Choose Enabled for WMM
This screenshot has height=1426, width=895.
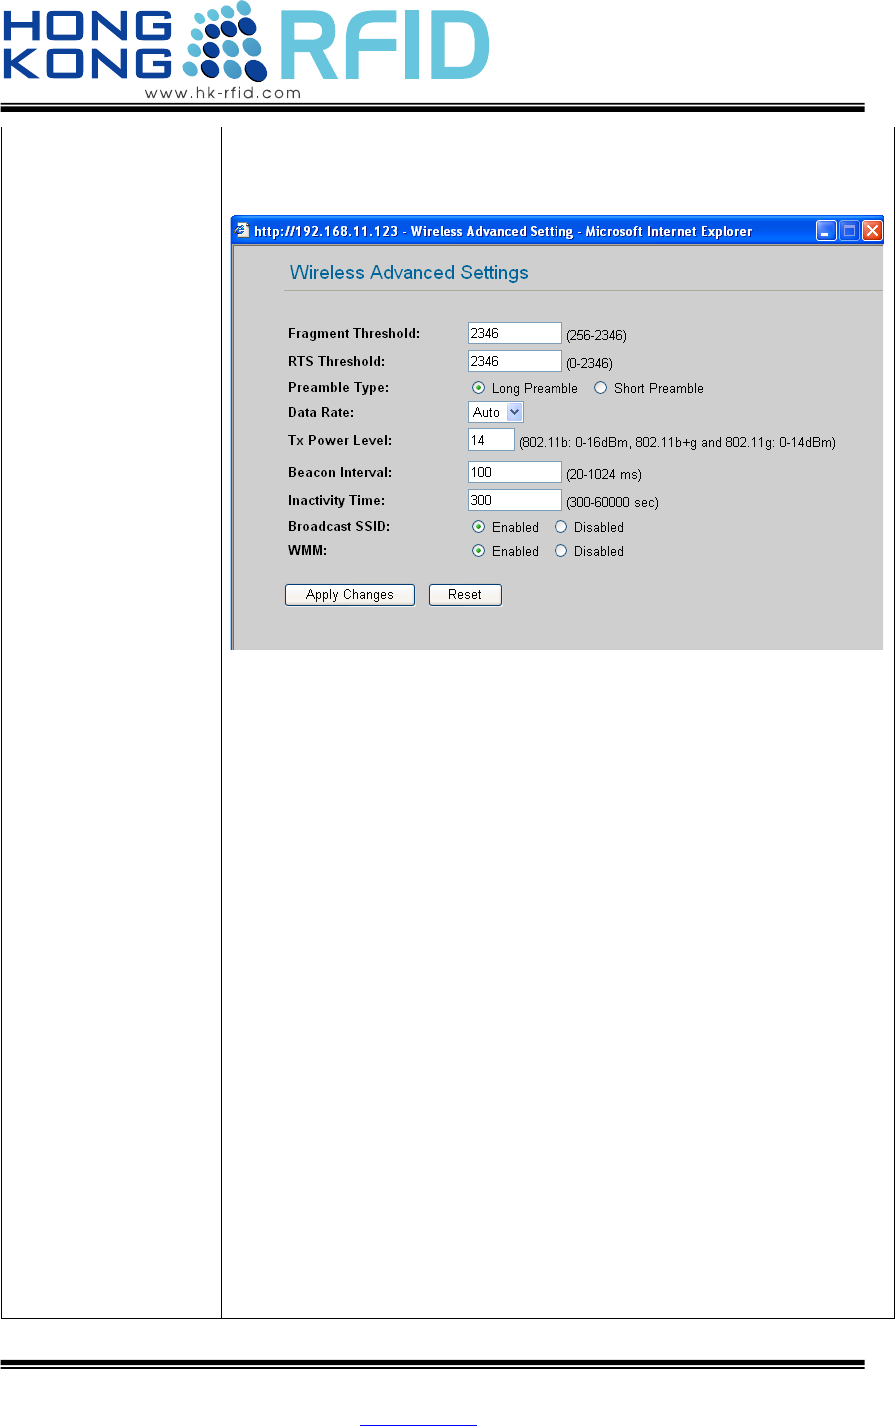coord(478,551)
